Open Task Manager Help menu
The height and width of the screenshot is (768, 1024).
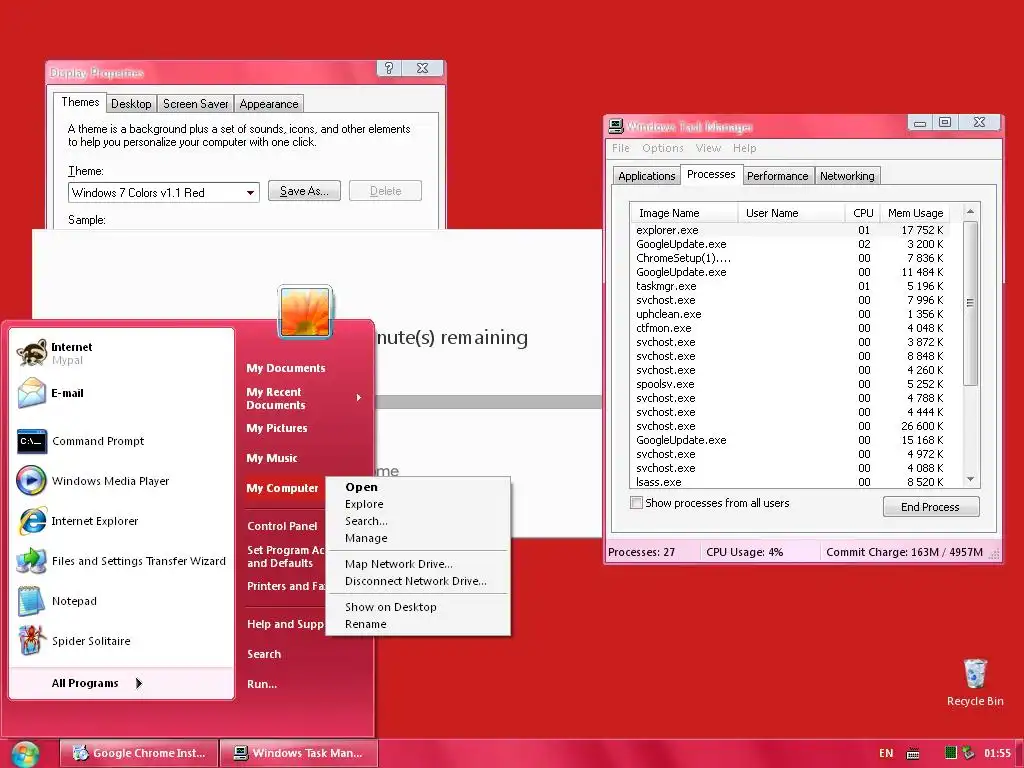coord(744,148)
